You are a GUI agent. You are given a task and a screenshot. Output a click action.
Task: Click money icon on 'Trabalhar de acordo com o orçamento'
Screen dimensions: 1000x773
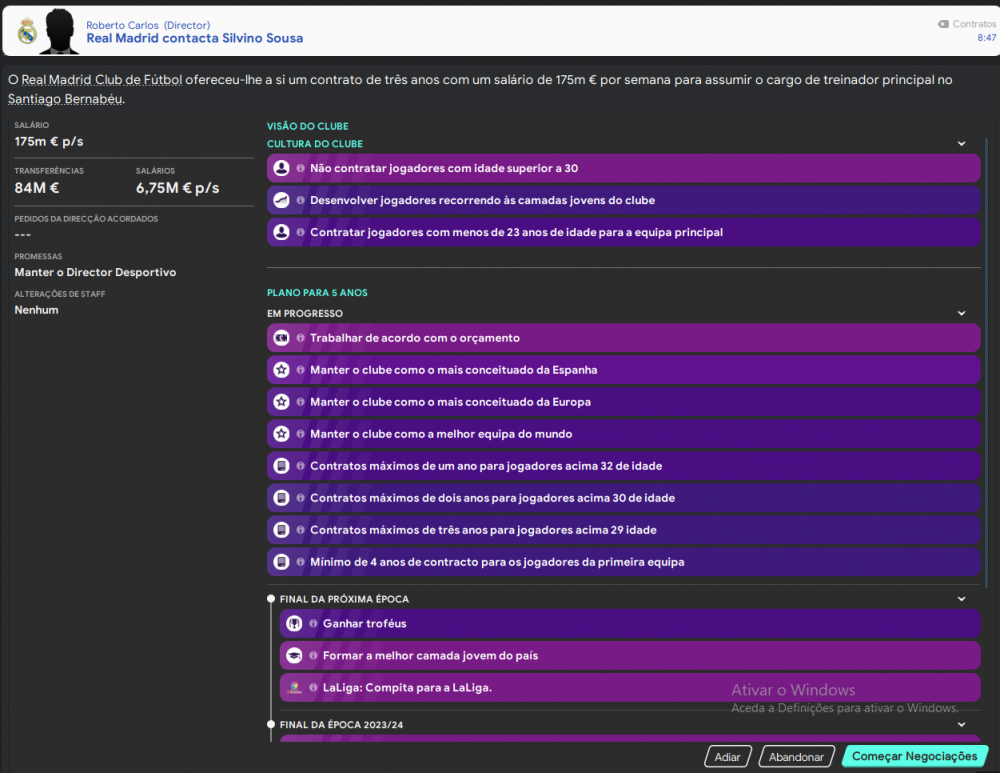(281, 338)
